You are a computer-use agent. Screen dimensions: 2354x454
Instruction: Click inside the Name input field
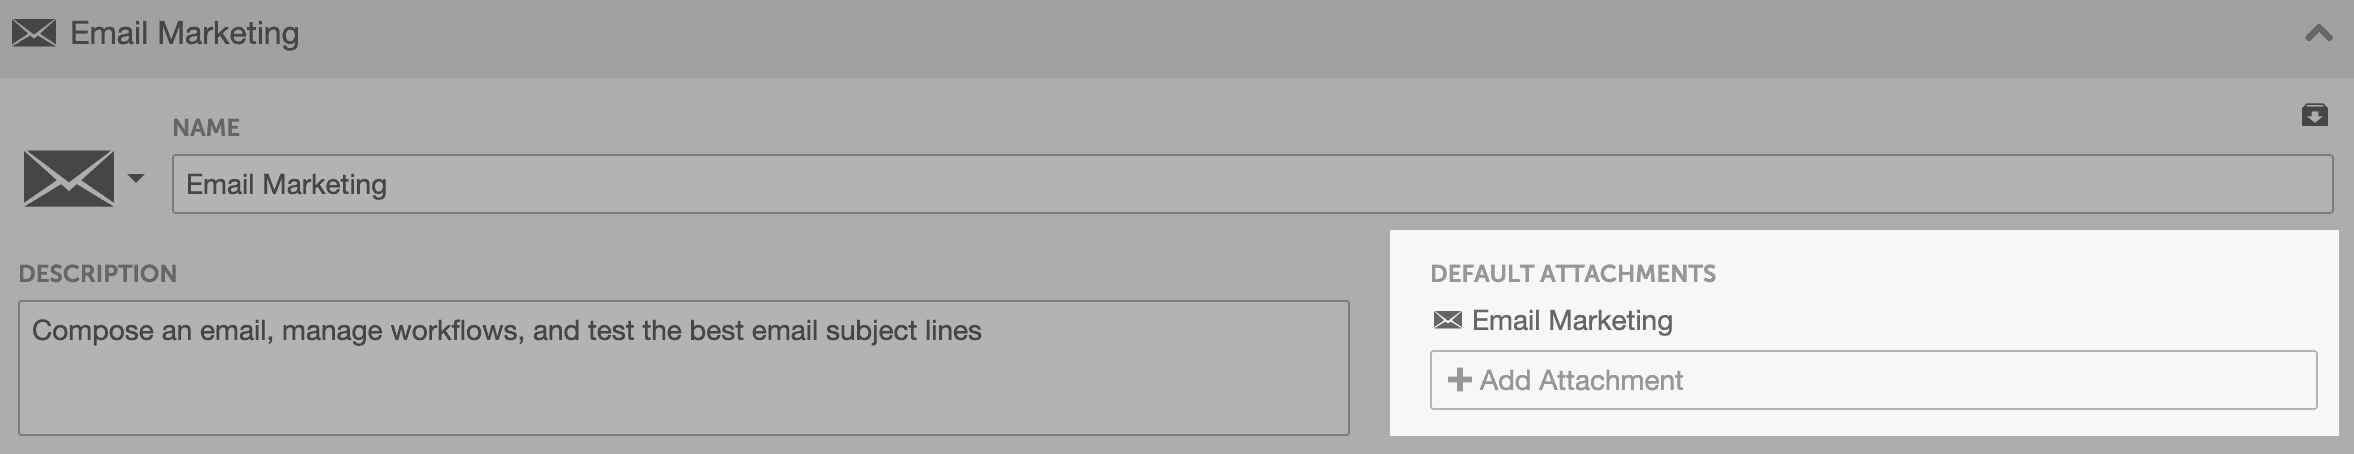click(1252, 184)
